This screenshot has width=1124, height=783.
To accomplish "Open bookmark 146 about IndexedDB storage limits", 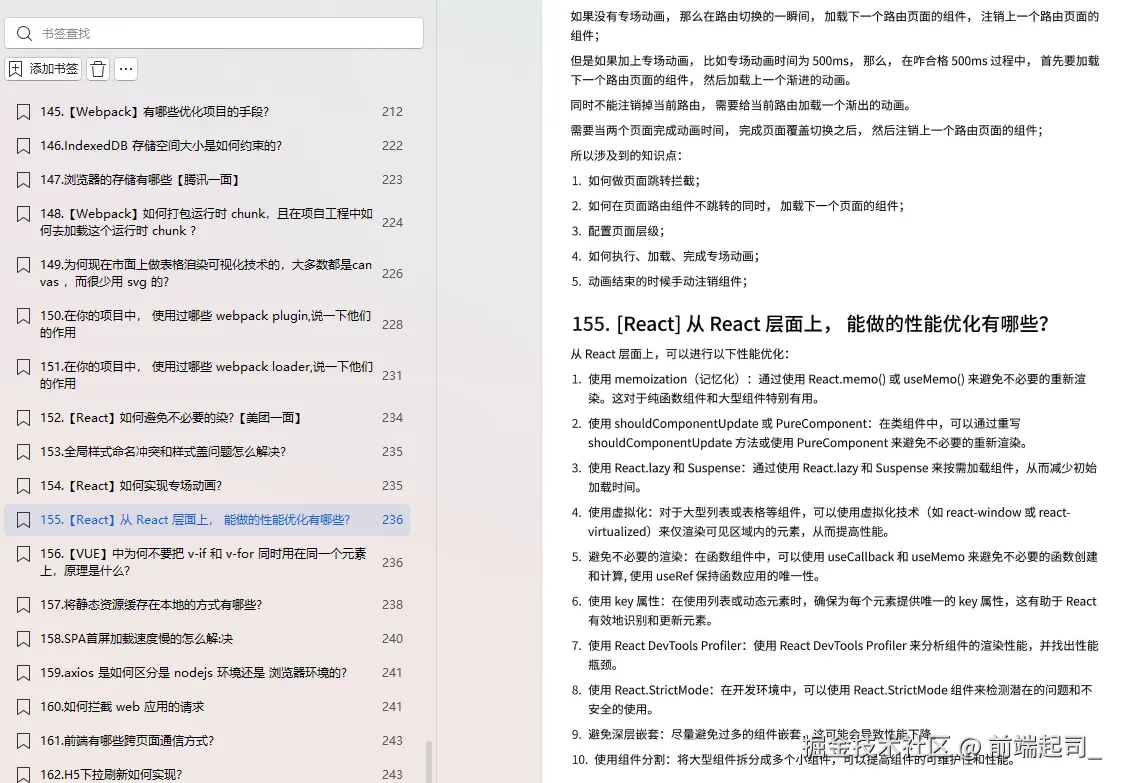I will pos(180,145).
